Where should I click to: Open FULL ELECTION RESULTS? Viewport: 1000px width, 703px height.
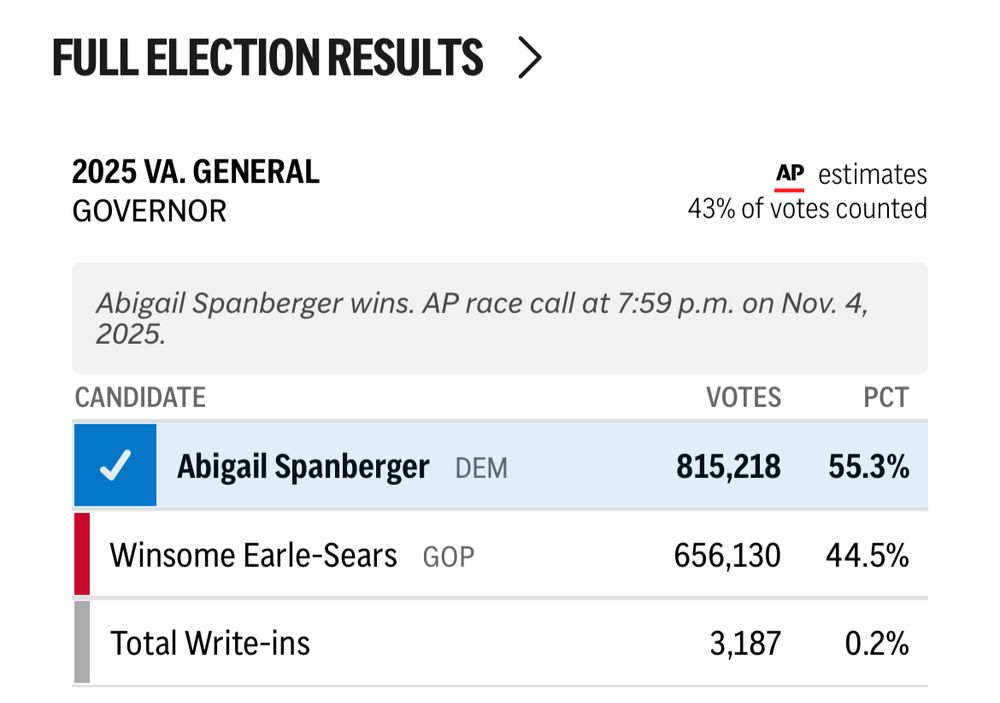(x=268, y=57)
